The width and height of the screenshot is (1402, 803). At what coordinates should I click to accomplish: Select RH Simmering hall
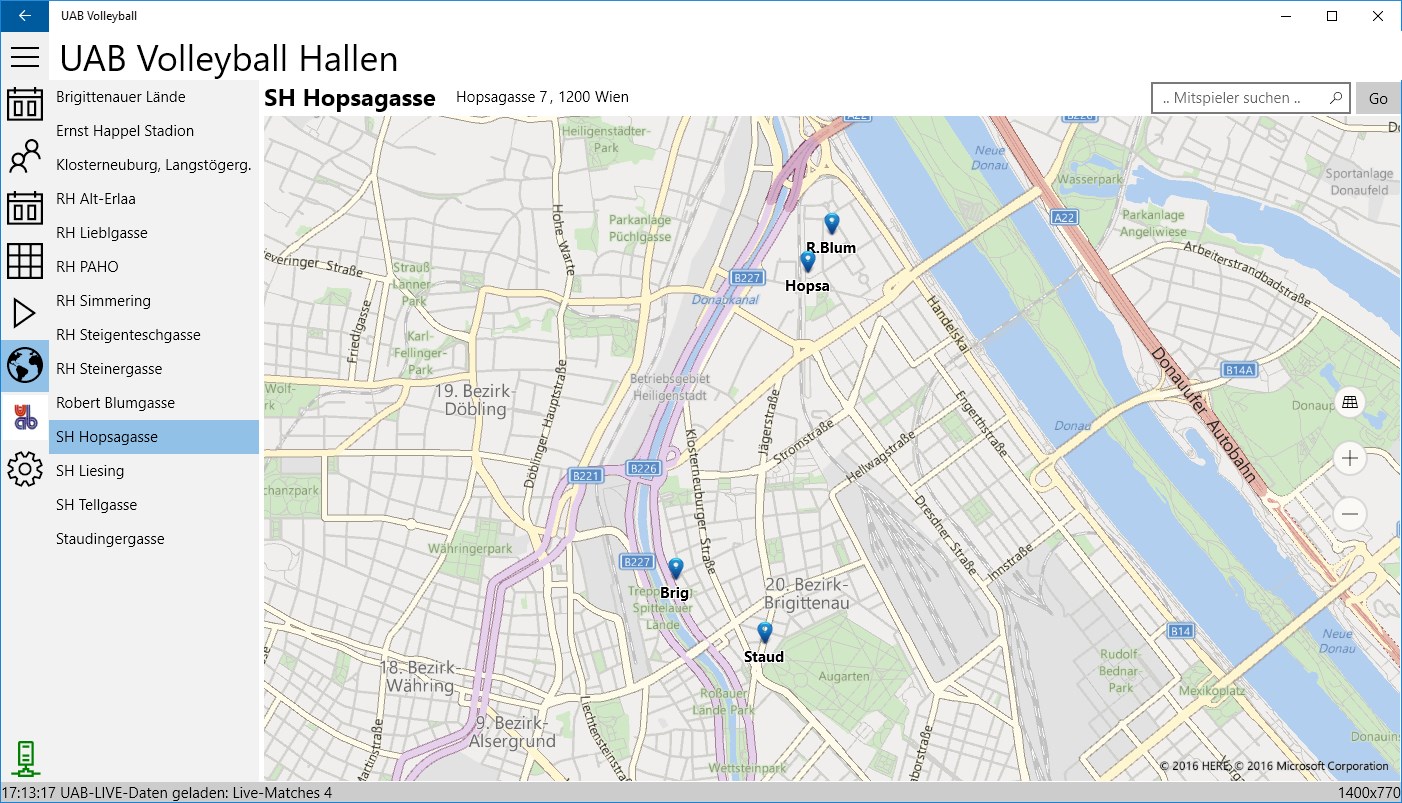pyautogui.click(x=154, y=301)
